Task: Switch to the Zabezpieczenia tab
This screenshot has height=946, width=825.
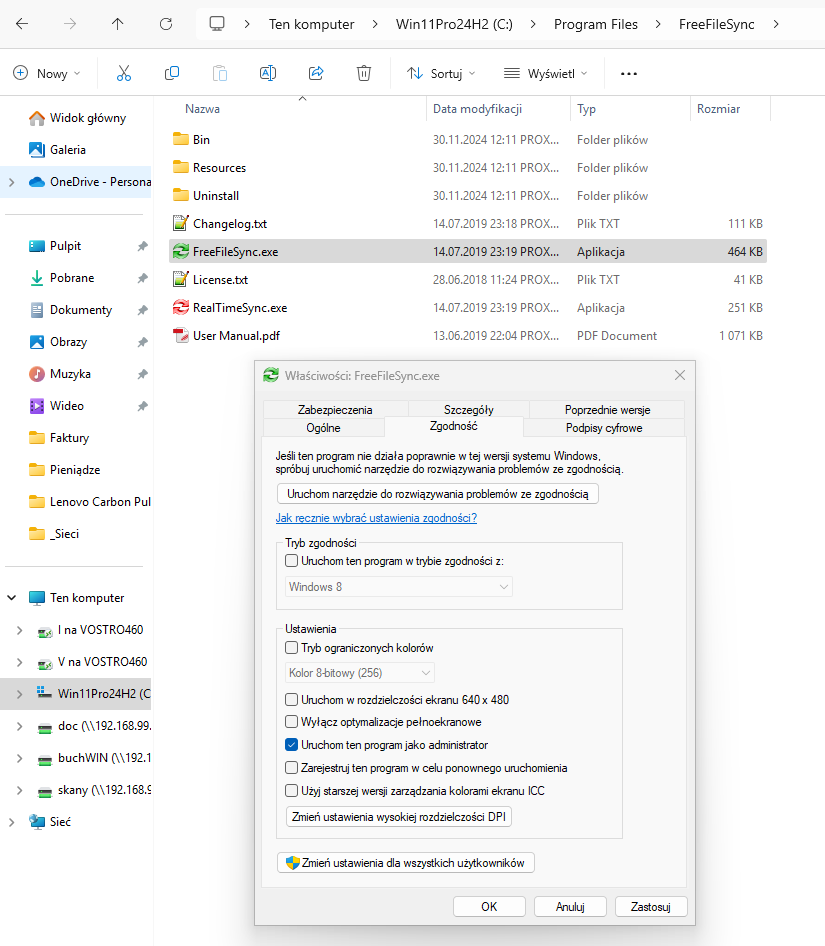Action: click(x=335, y=410)
